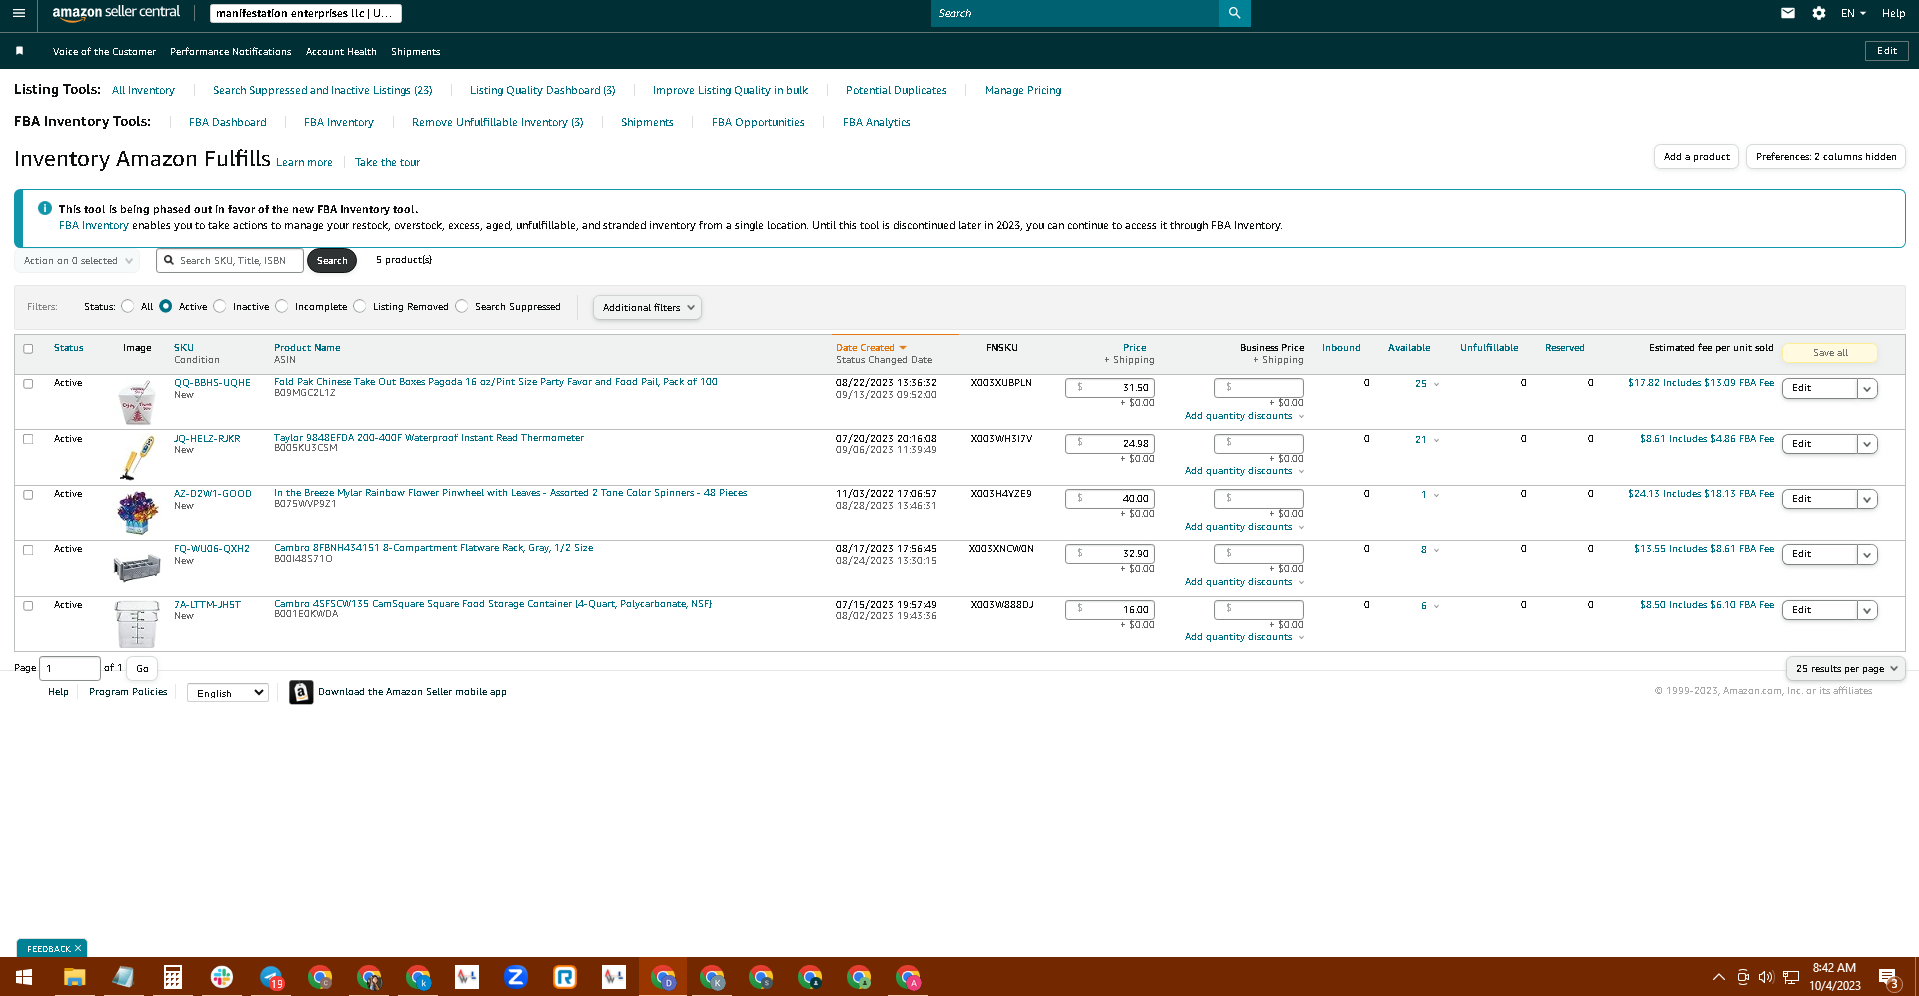Click the Amazon Seller Central logo
1919x996 pixels.
[116, 13]
